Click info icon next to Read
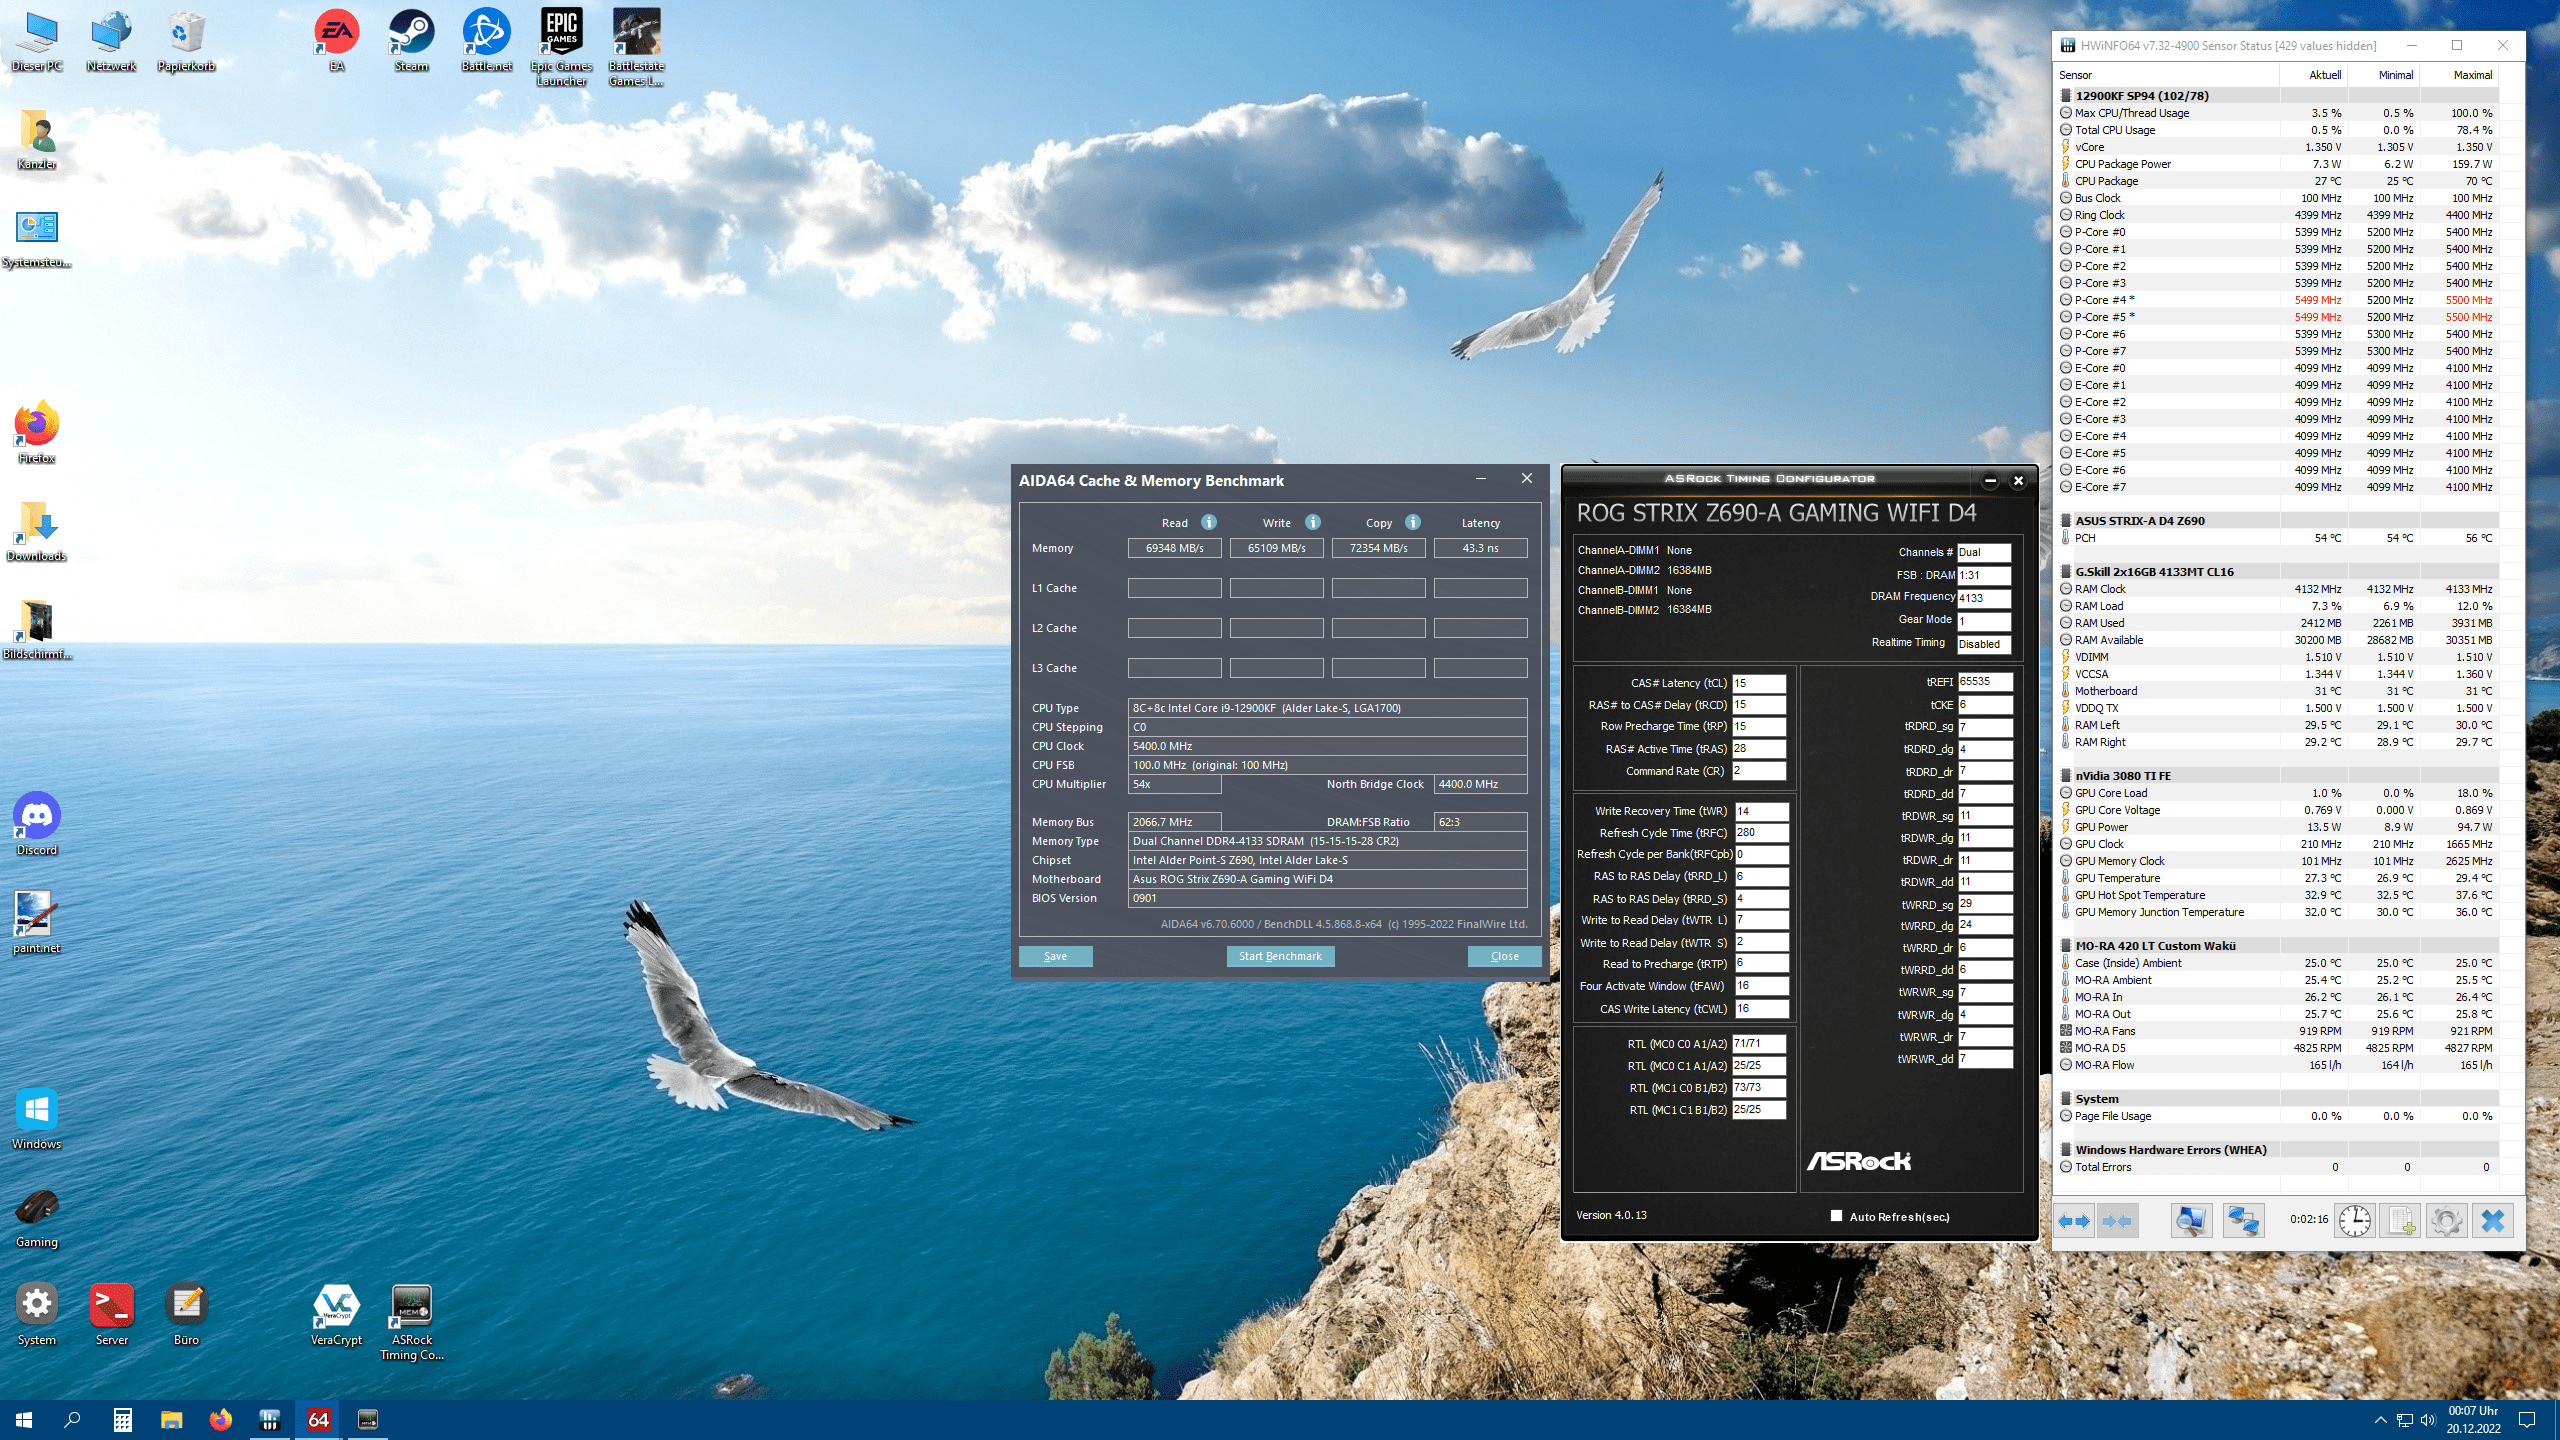 coord(1209,522)
